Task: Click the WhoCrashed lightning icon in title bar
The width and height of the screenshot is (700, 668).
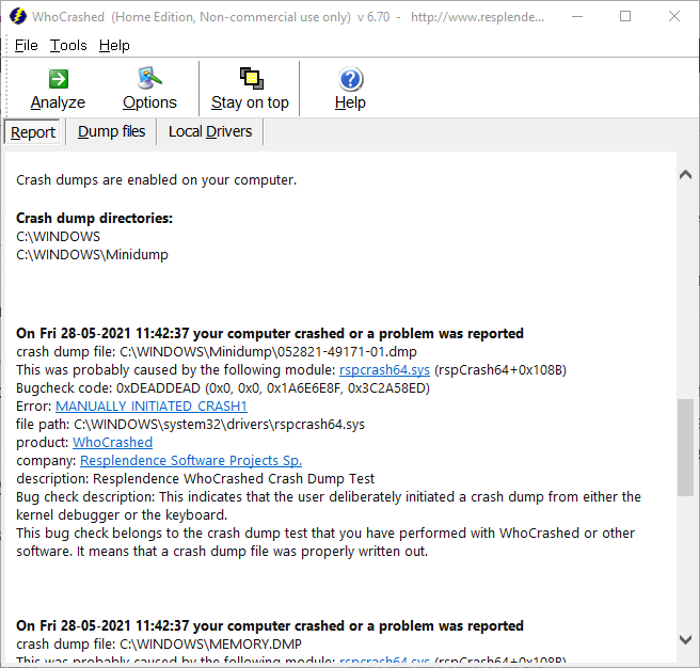Action: pos(18,17)
